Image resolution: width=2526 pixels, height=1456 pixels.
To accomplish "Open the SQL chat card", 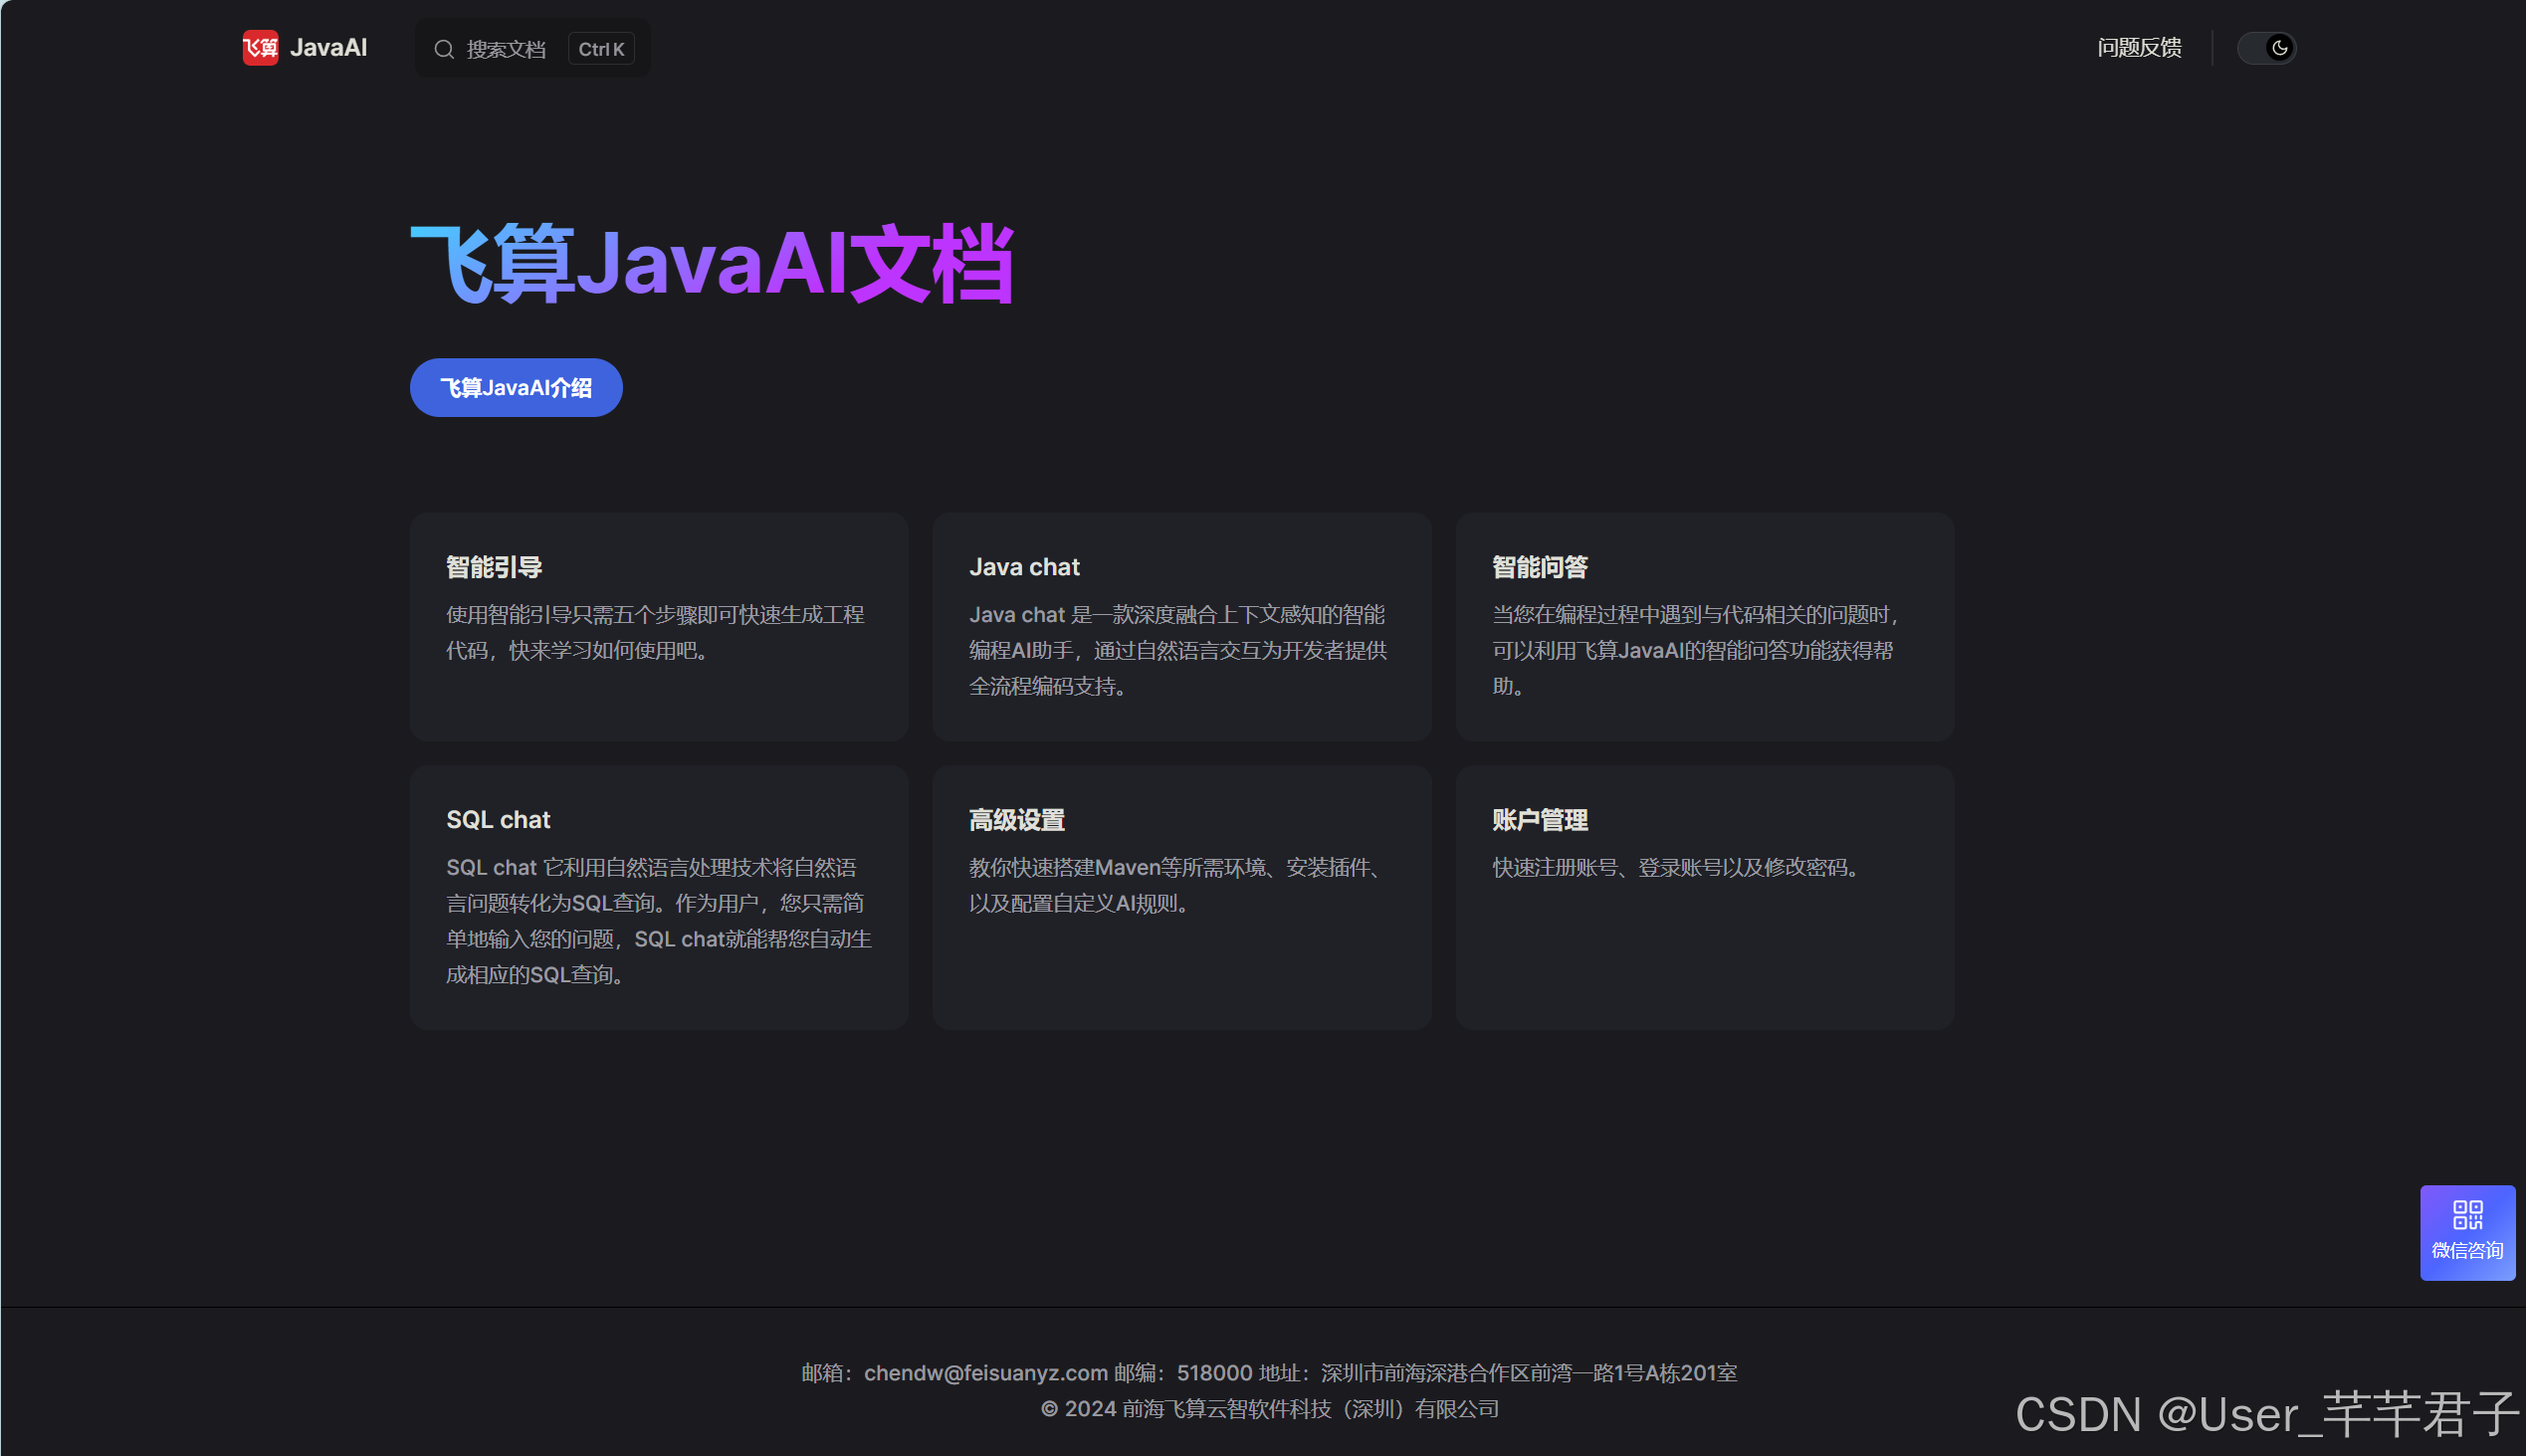I will point(659,898).
